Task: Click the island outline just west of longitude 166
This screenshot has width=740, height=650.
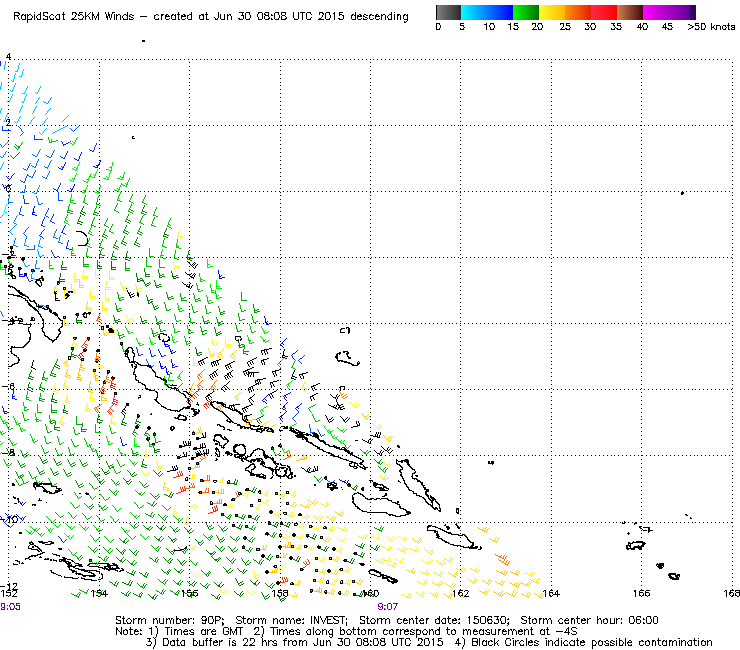Action: (635, 546)
